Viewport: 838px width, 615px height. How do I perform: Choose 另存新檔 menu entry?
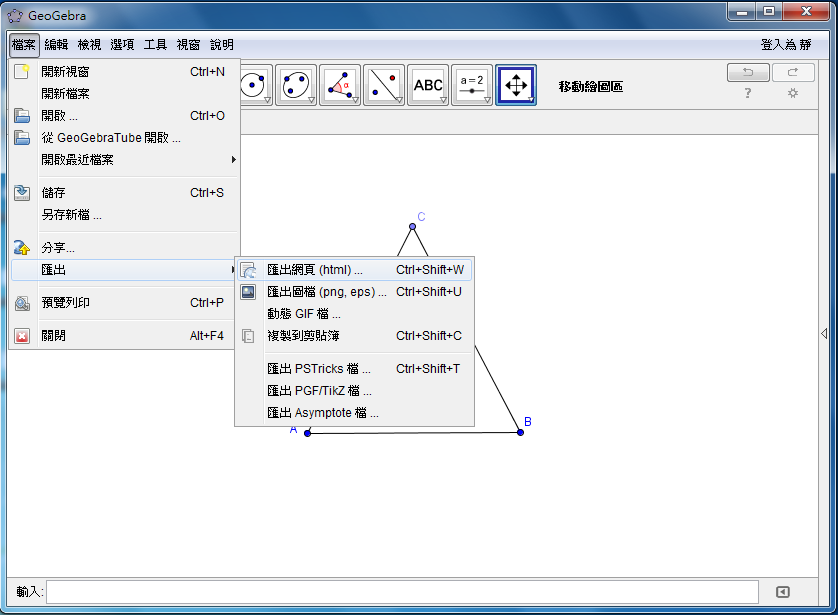click(124, 215)
